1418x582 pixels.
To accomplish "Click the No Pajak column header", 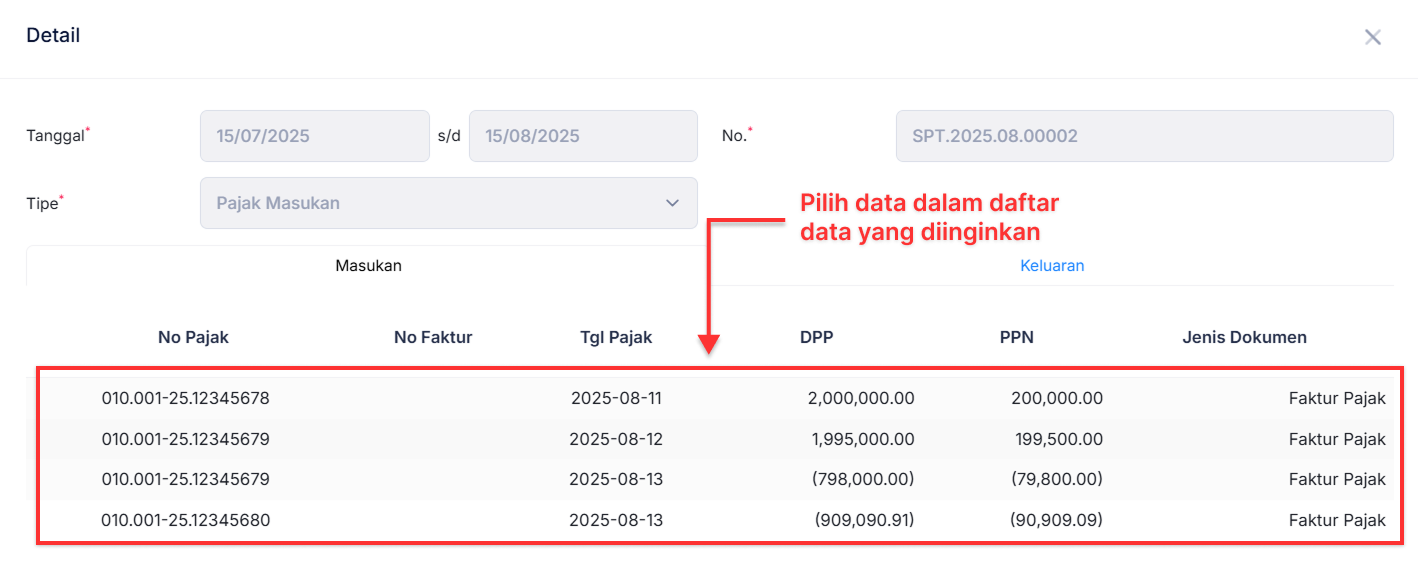I will point(193,337).
